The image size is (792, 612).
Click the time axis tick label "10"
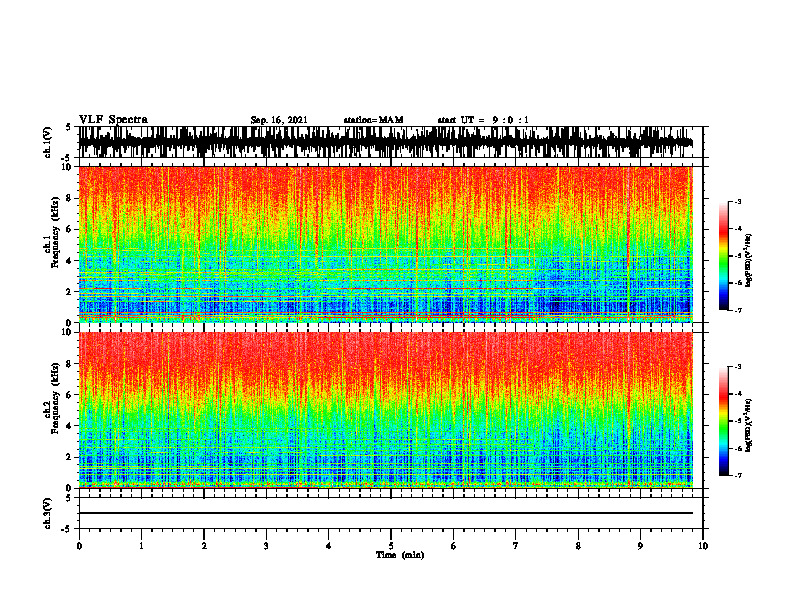(703, 546)
